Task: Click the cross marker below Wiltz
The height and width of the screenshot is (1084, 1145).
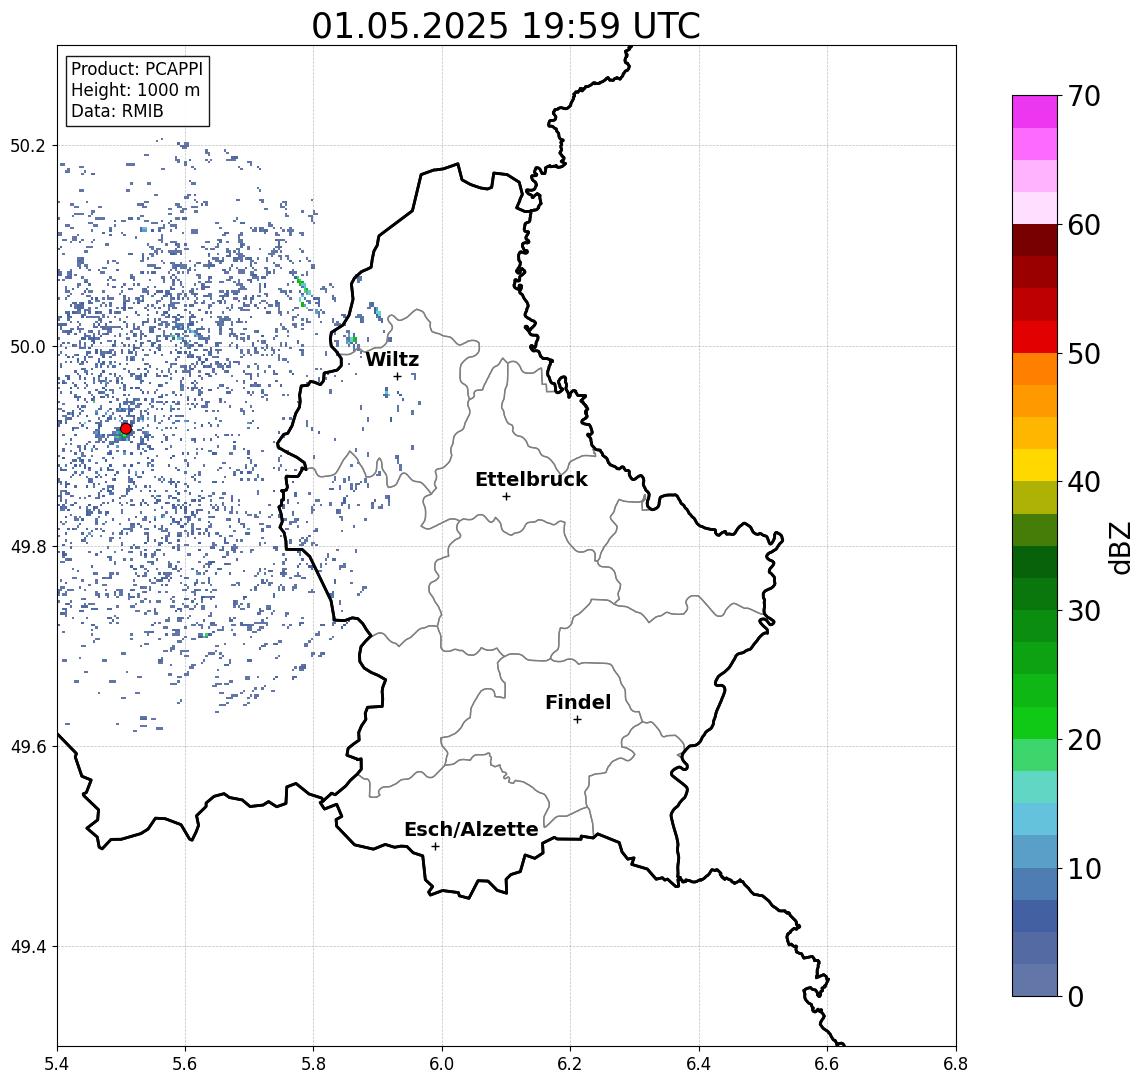Action: pyautogui.click(x=397, y=377)
